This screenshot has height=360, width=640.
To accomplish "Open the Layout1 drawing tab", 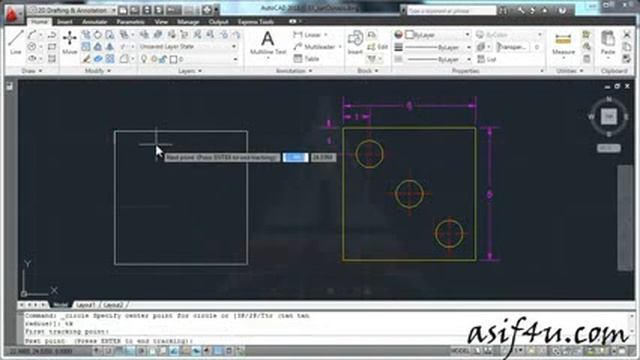I will pos(85,305).
